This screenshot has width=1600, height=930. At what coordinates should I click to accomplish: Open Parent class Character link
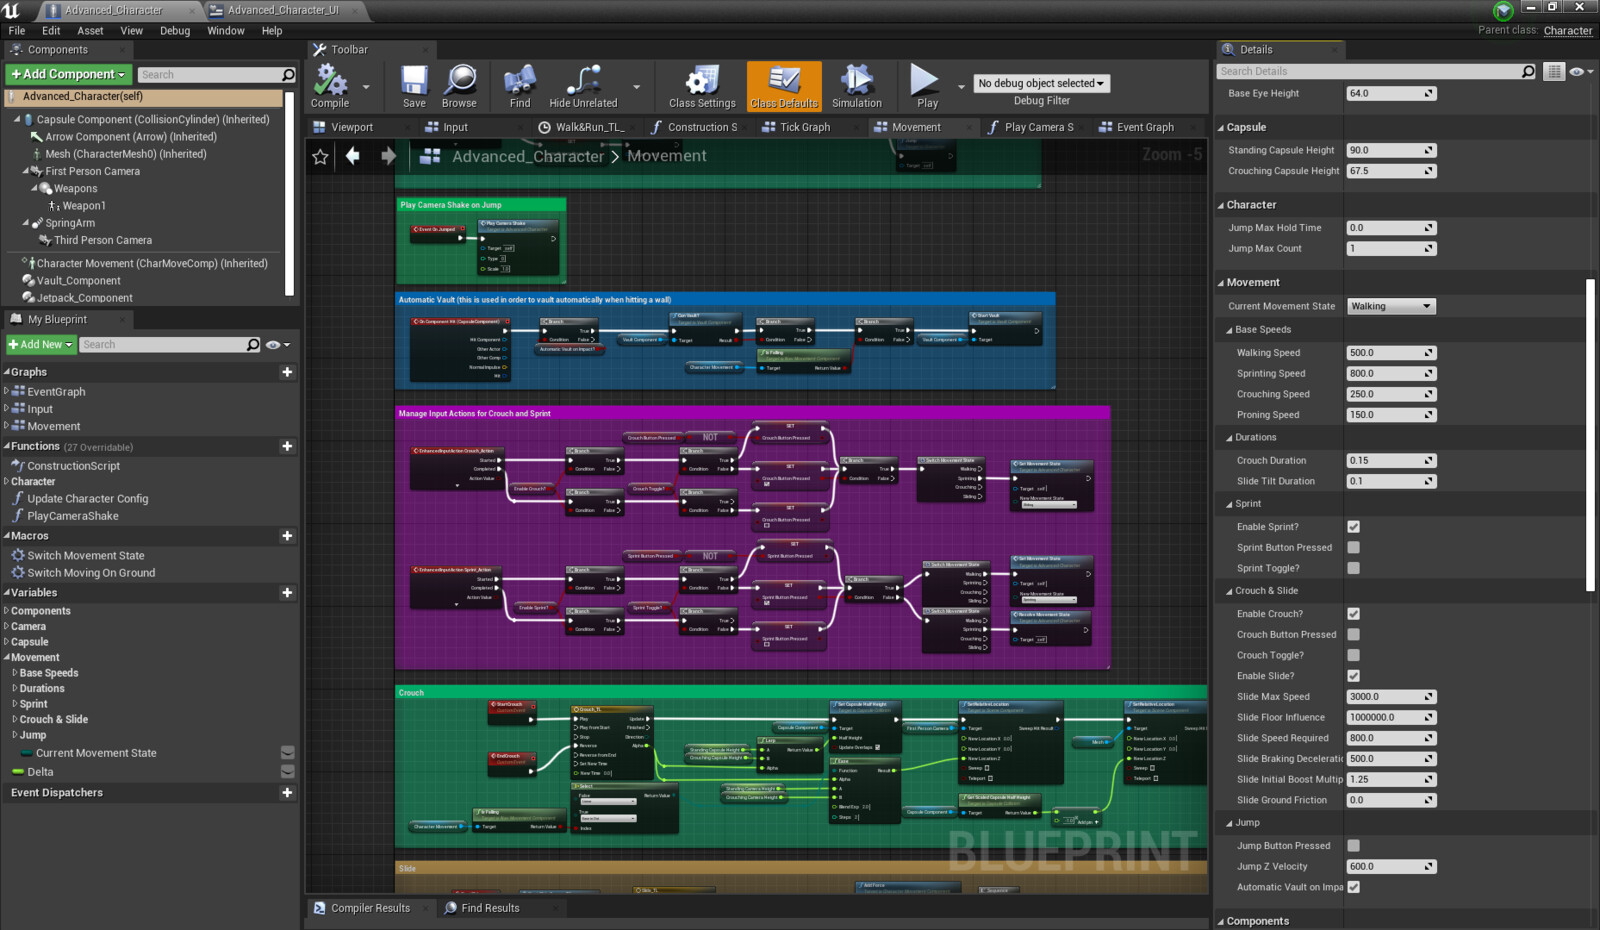click(1567, 31)
